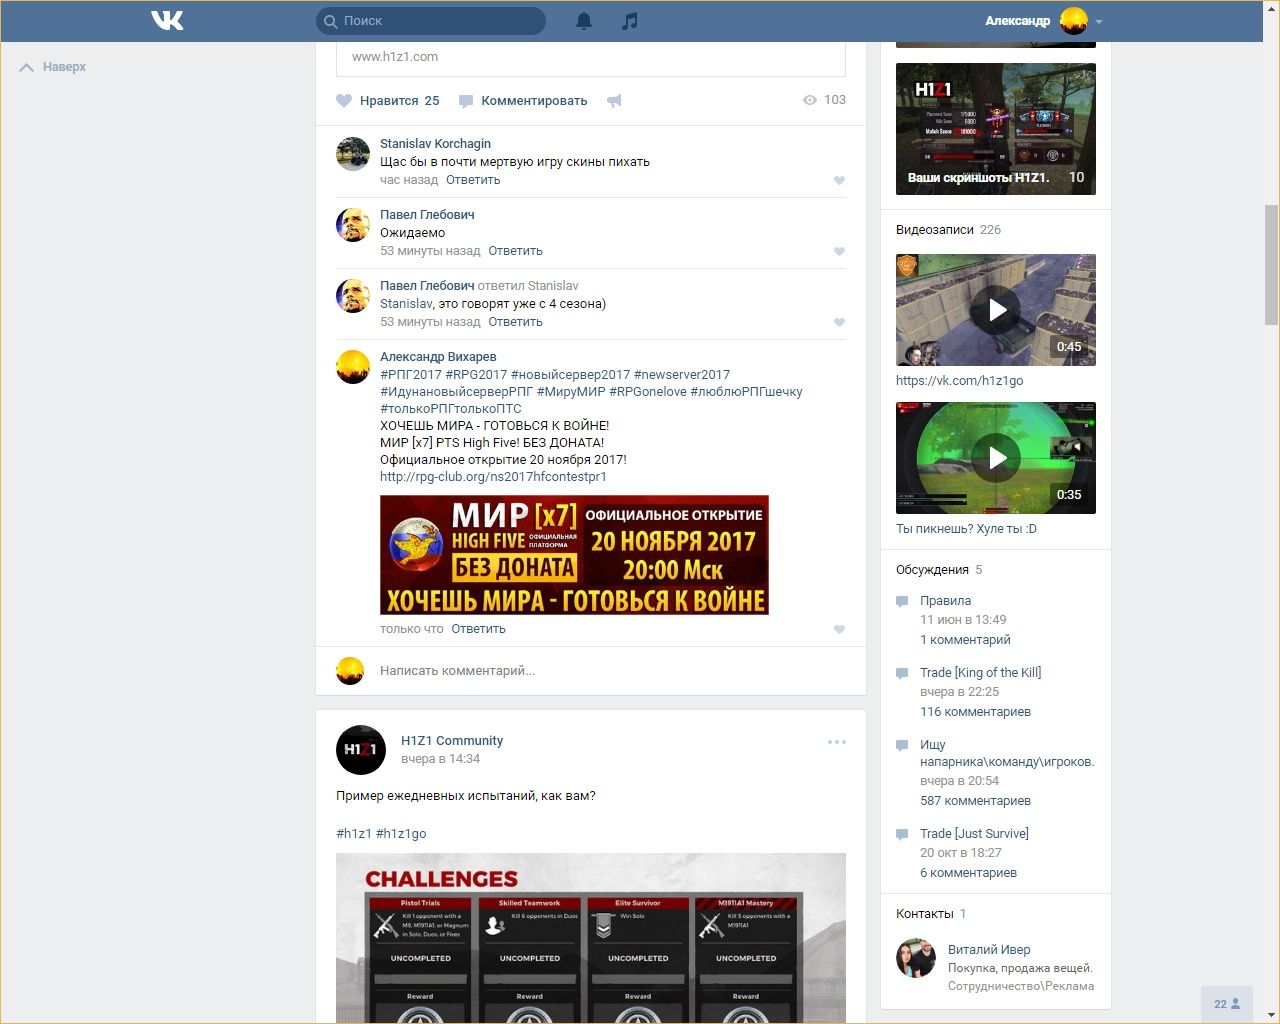1280x1024 pixels.
Task: Open the post options three dots
Action: click(x=837, y=742)
